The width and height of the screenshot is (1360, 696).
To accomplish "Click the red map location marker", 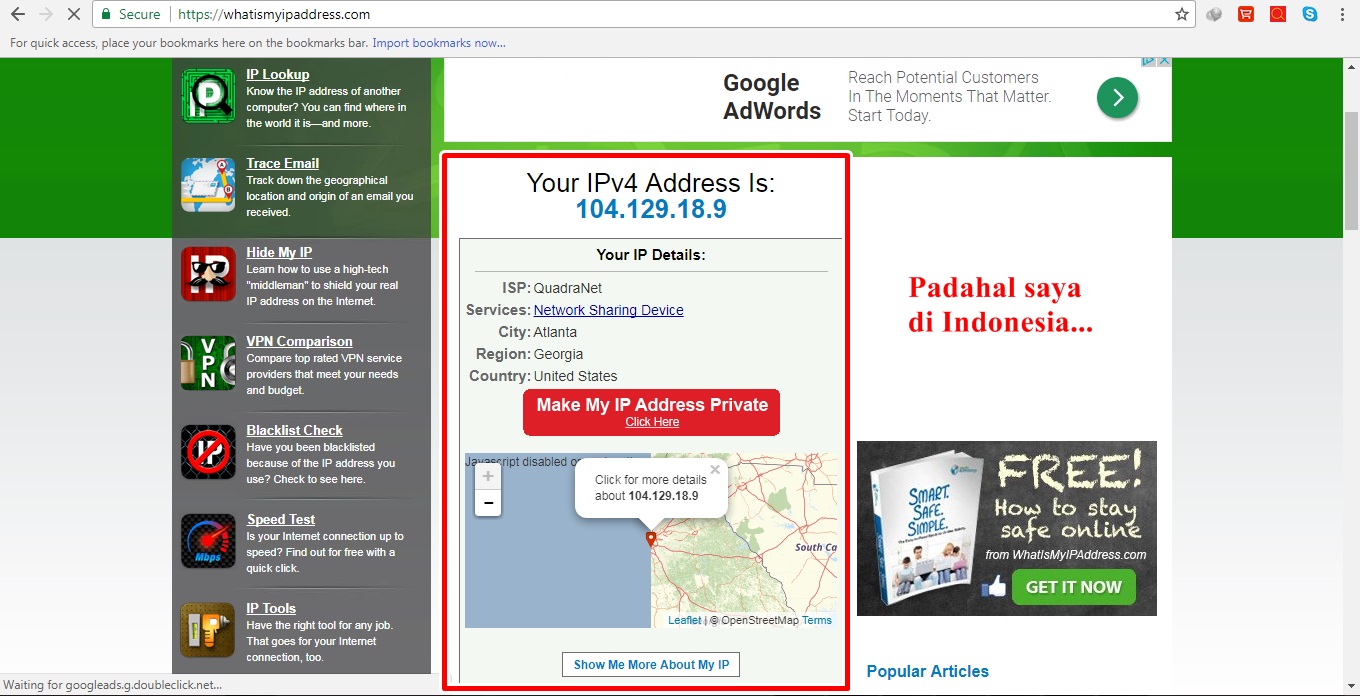I will [x=651, y=540].
